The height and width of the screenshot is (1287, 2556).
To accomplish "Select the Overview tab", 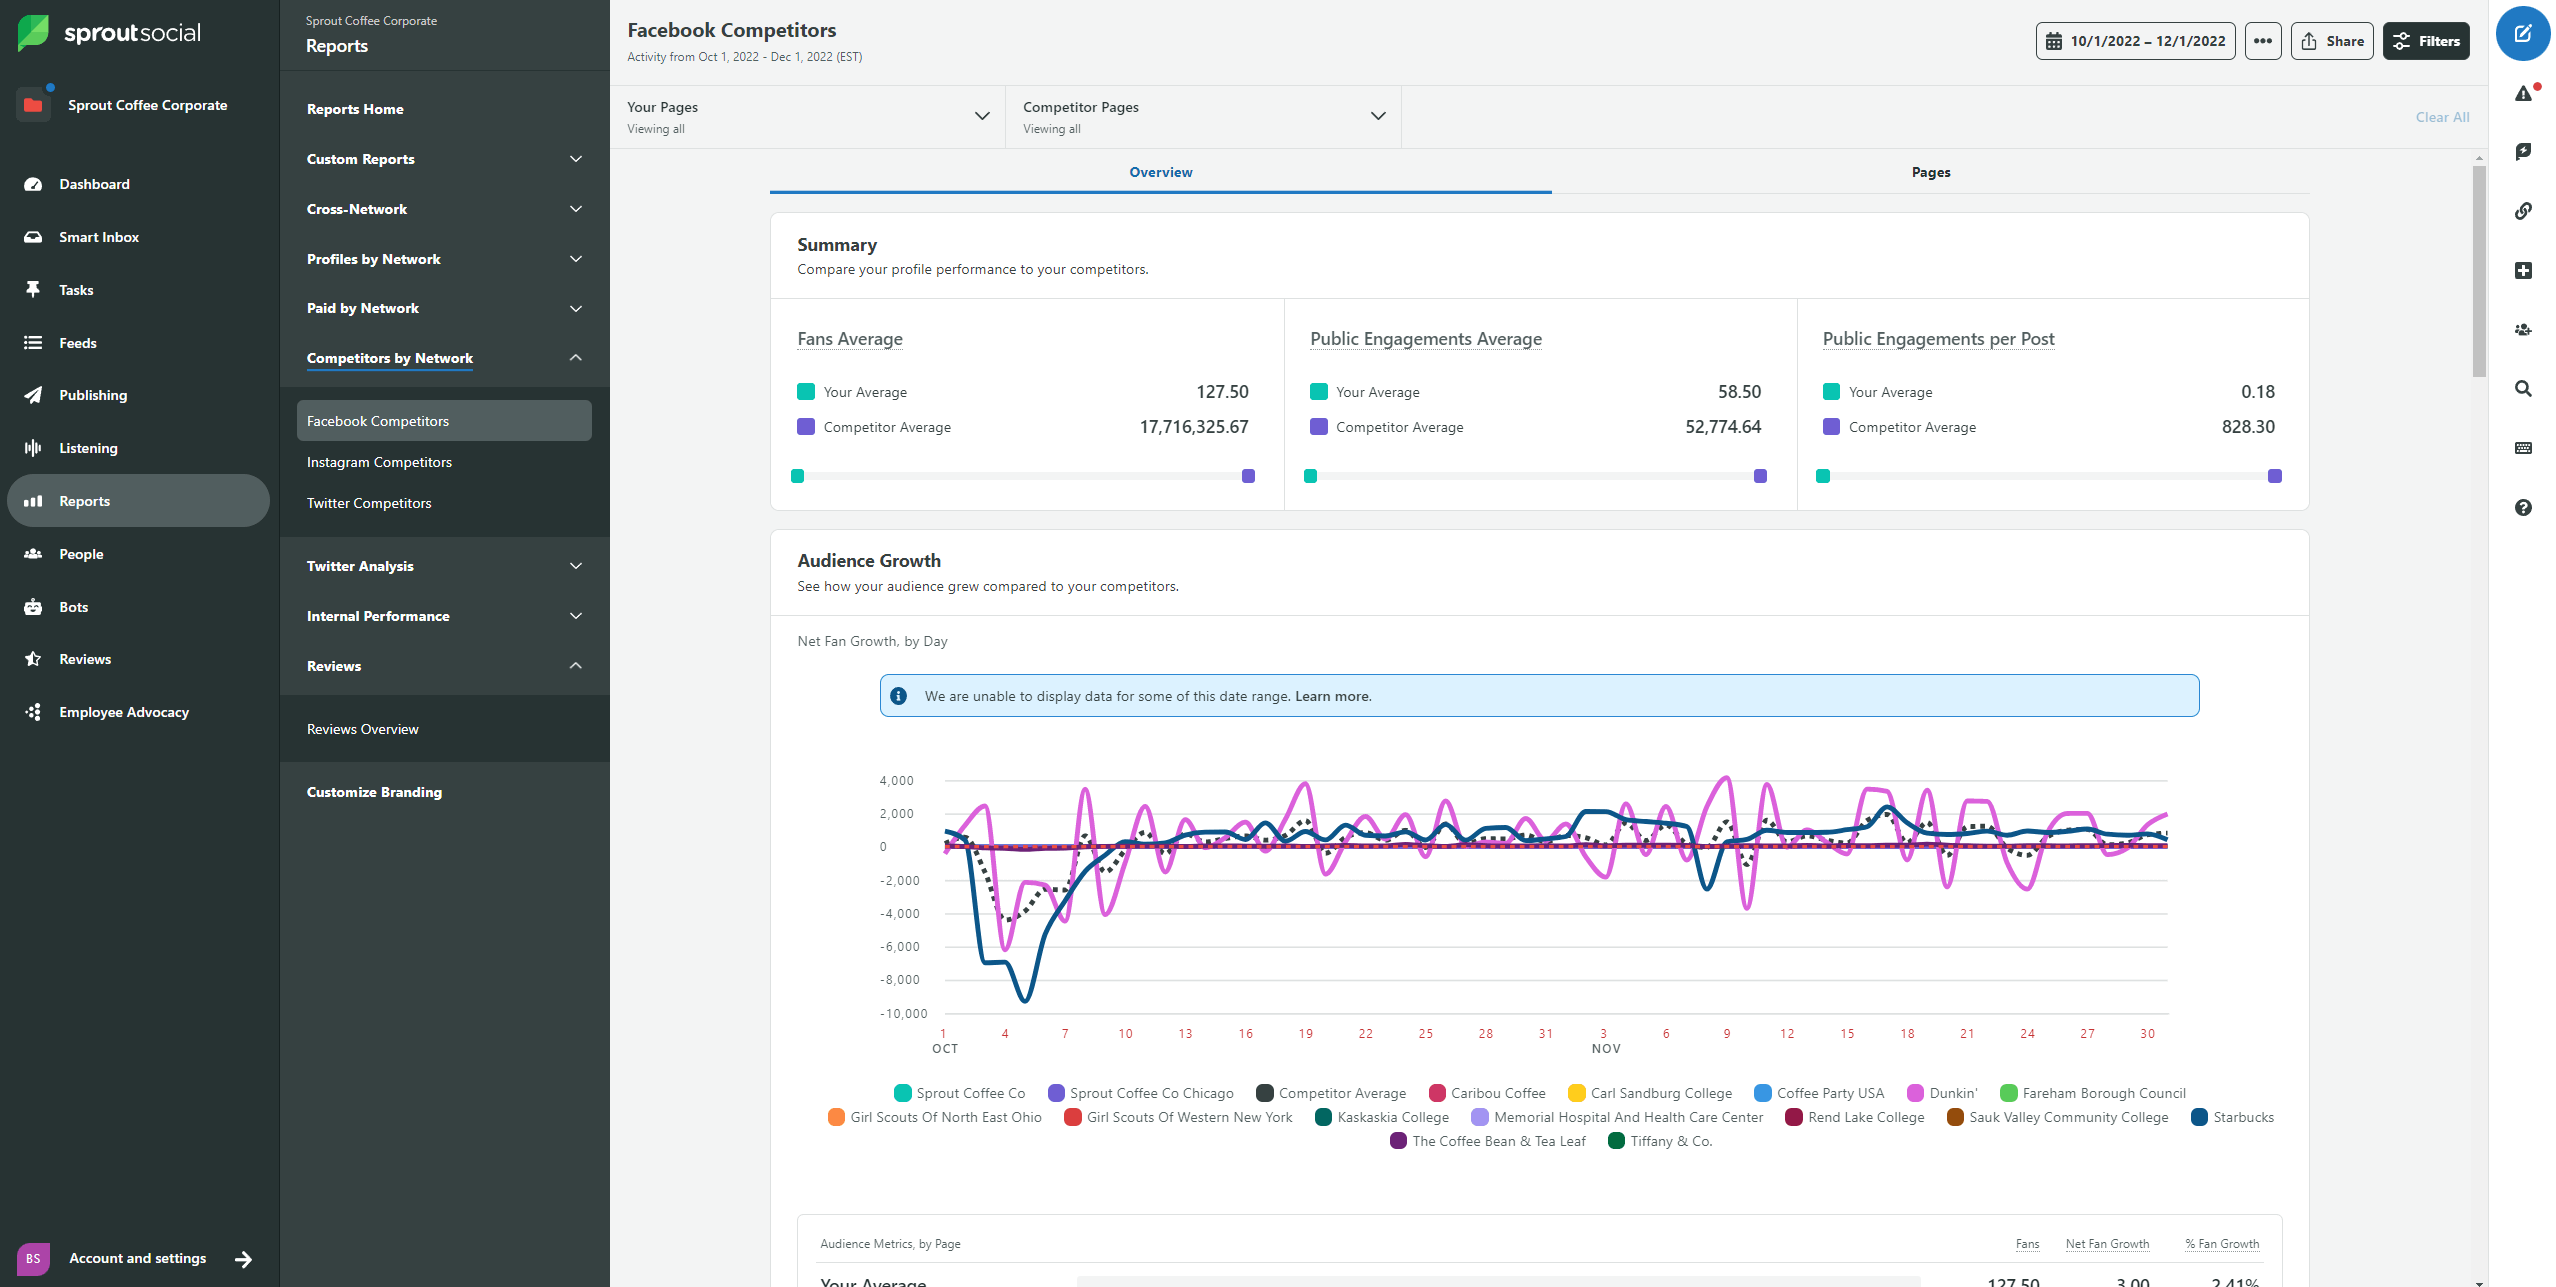I will point(1160,171).
